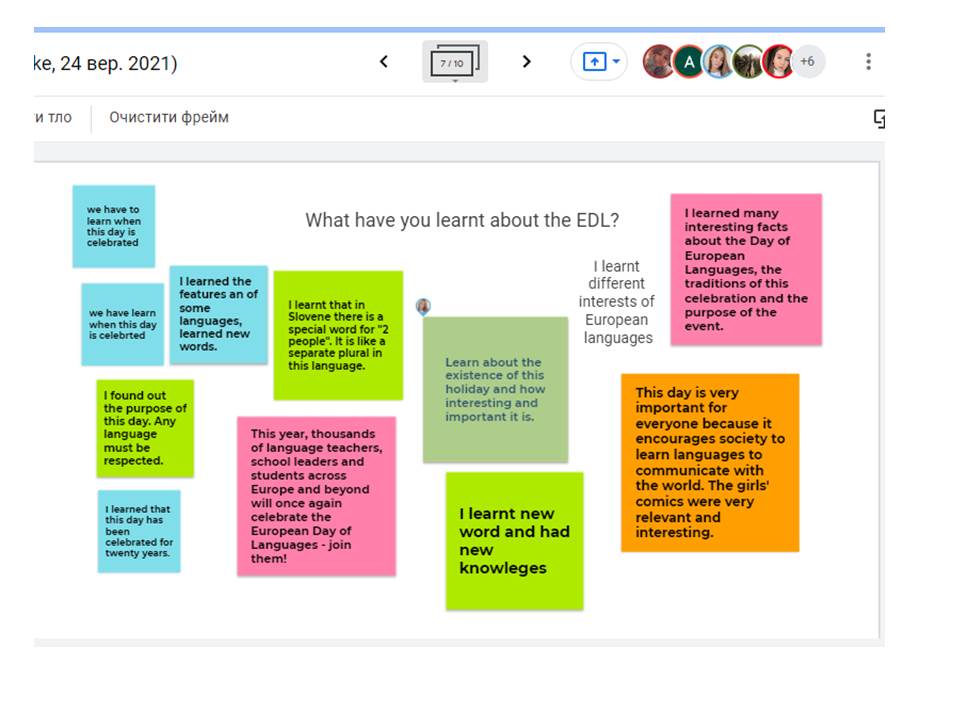Go to the previous frame arrow
The image size is (960, 720).
[383, 62]
